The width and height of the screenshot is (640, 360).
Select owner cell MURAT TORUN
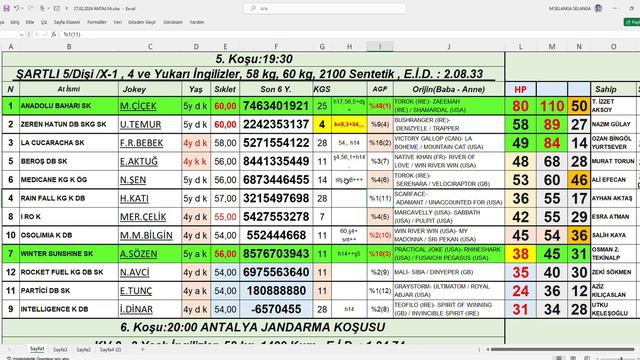click(x=613, y=162)
